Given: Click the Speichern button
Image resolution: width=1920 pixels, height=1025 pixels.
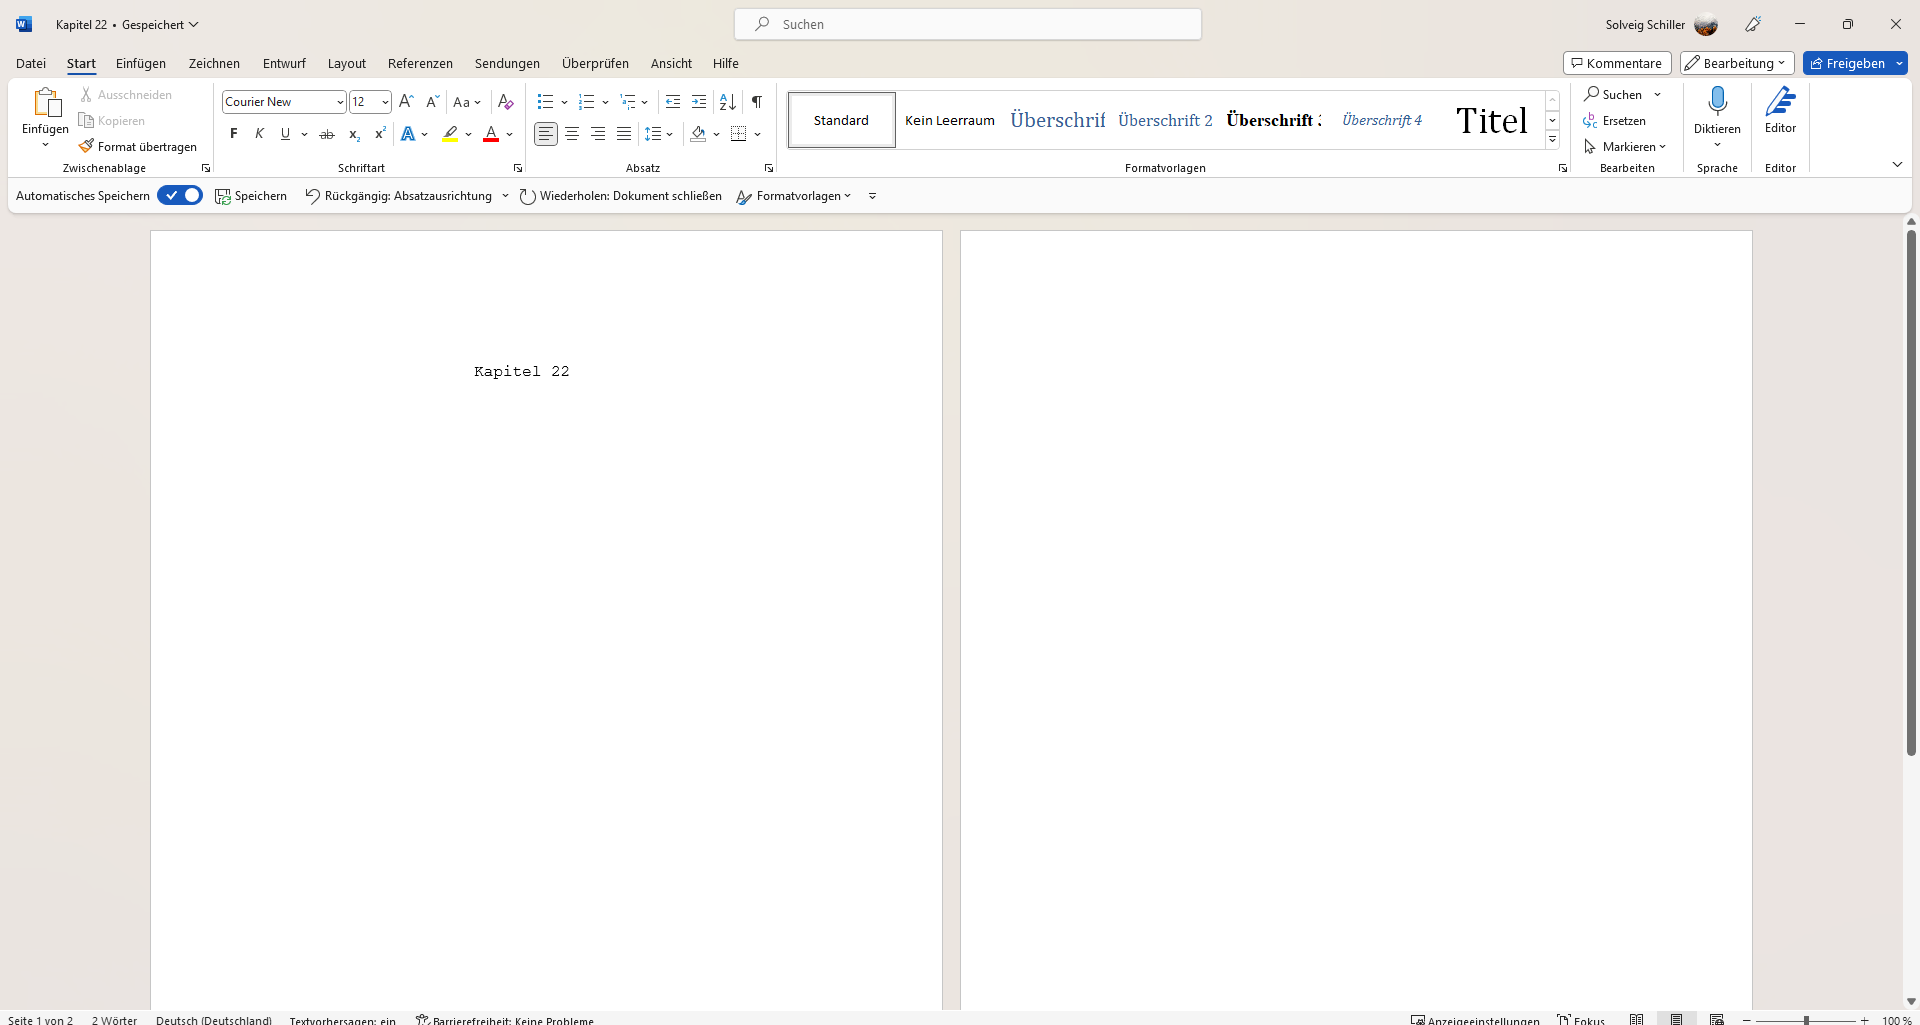Looking at the screenshot, I should 251,196.
